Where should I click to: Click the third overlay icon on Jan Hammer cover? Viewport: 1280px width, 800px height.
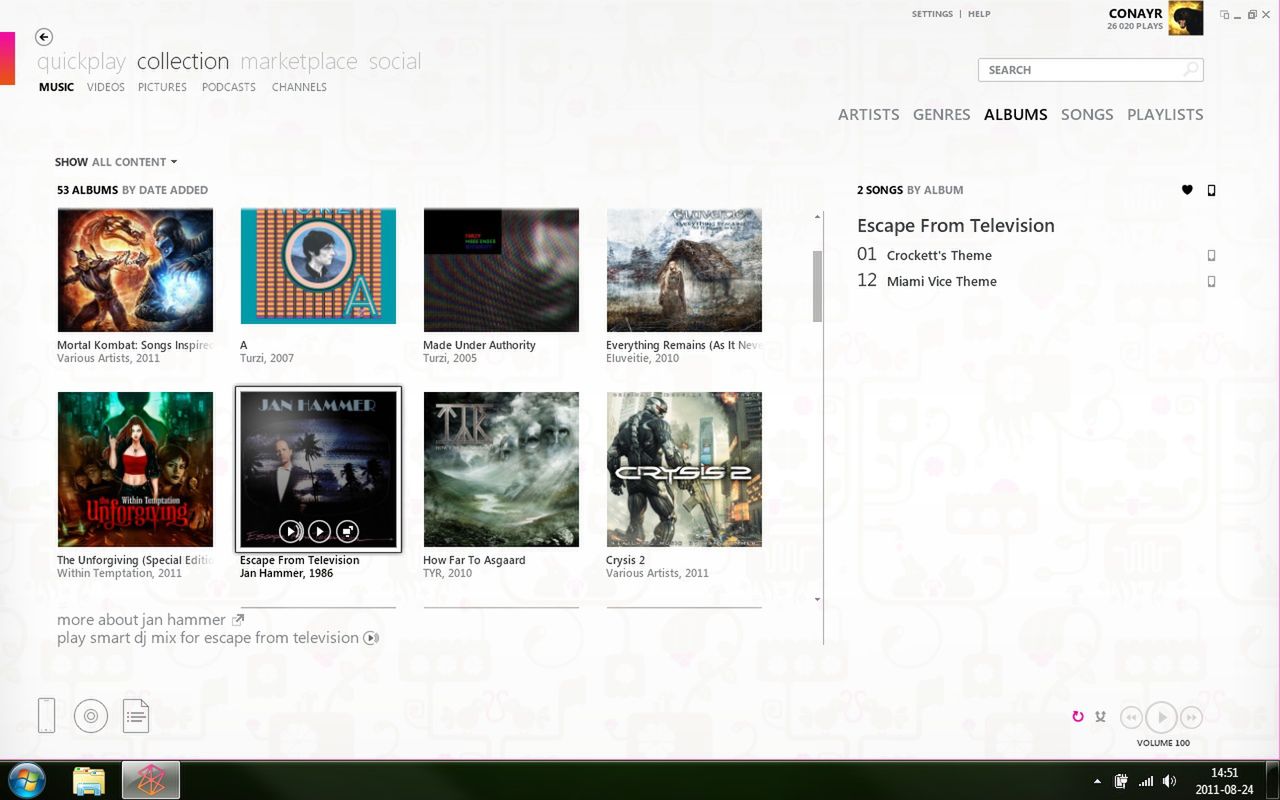click(x=347, y=531)
